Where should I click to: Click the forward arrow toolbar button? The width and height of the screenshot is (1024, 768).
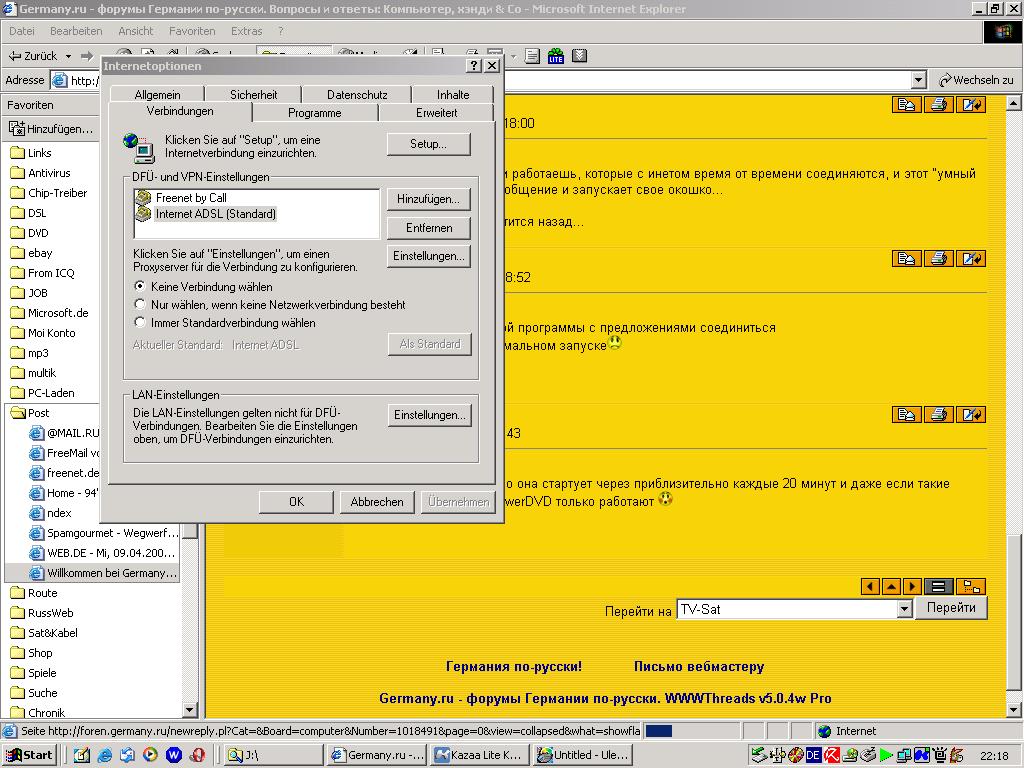[x=87, y=56]
